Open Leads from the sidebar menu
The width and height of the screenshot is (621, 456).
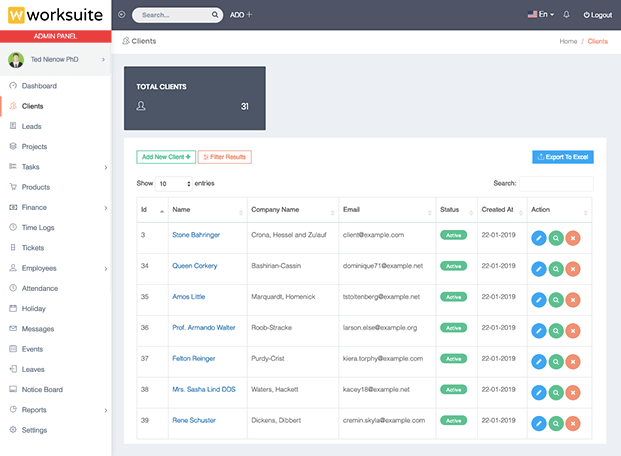point(32,126)
